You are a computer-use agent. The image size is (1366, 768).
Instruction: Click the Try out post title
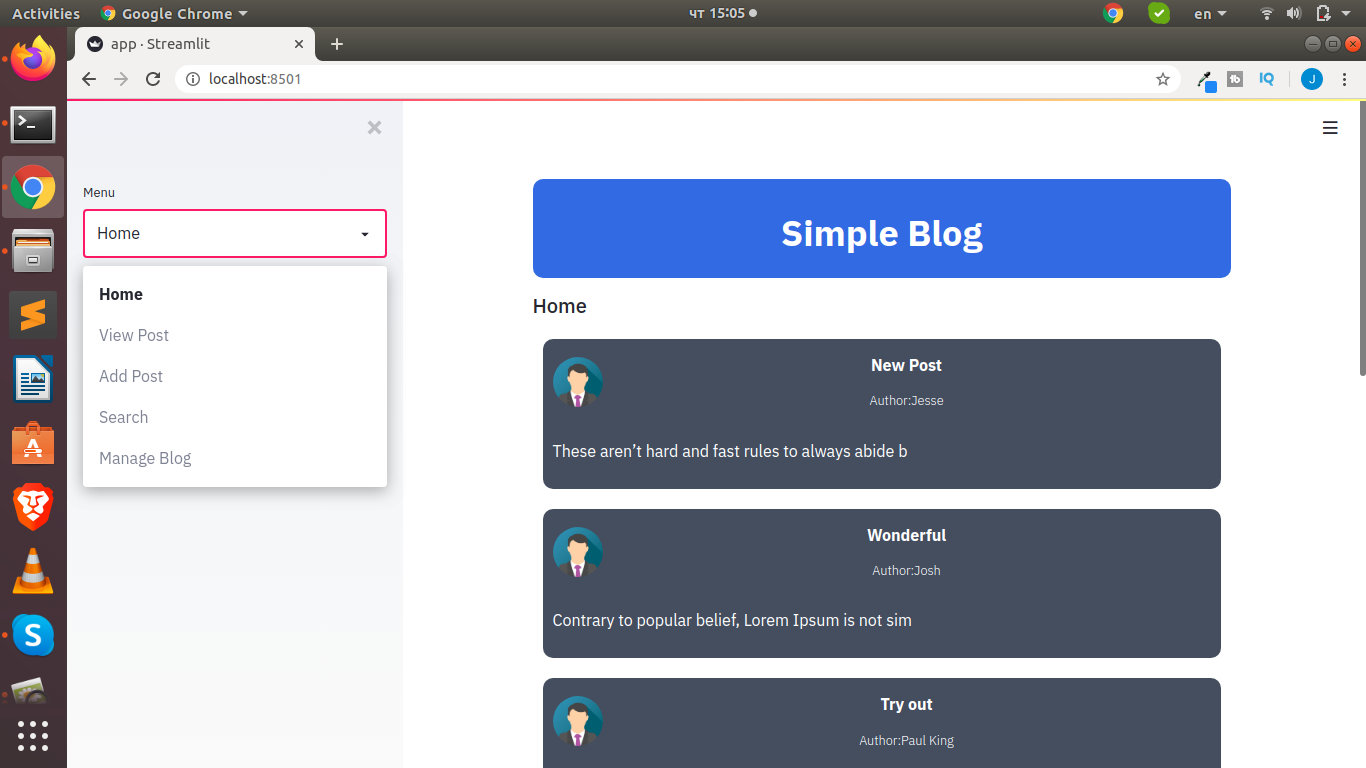(x=906, y=704)
